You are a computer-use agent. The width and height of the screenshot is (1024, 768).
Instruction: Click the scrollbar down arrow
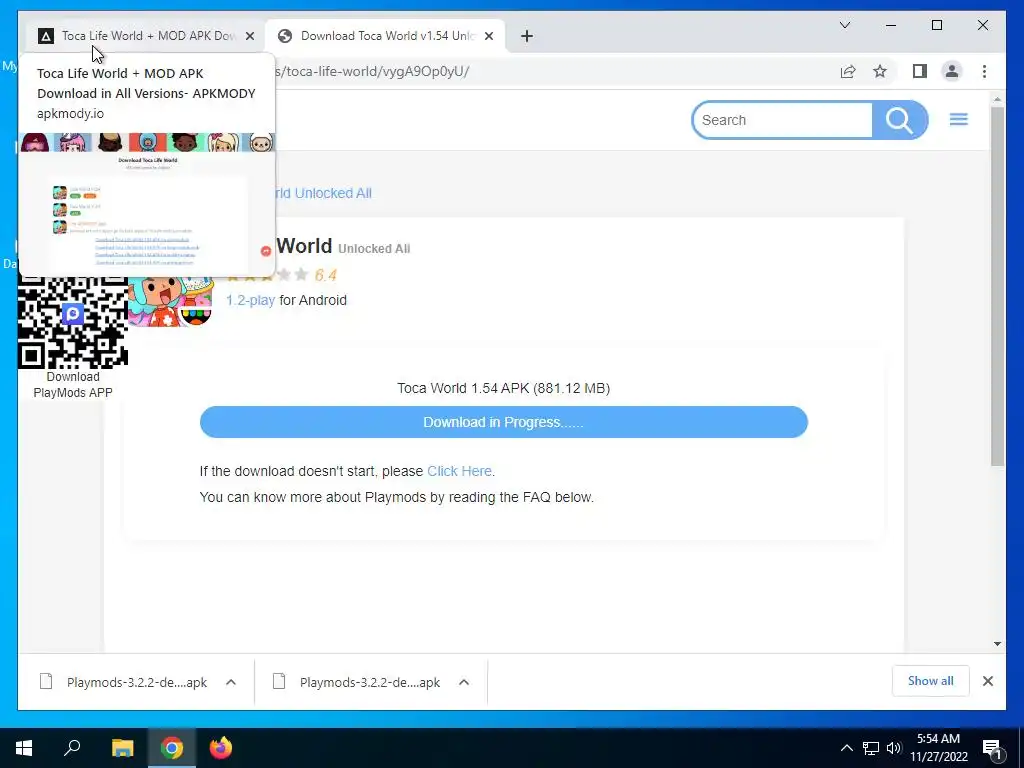tap(997, 644)
